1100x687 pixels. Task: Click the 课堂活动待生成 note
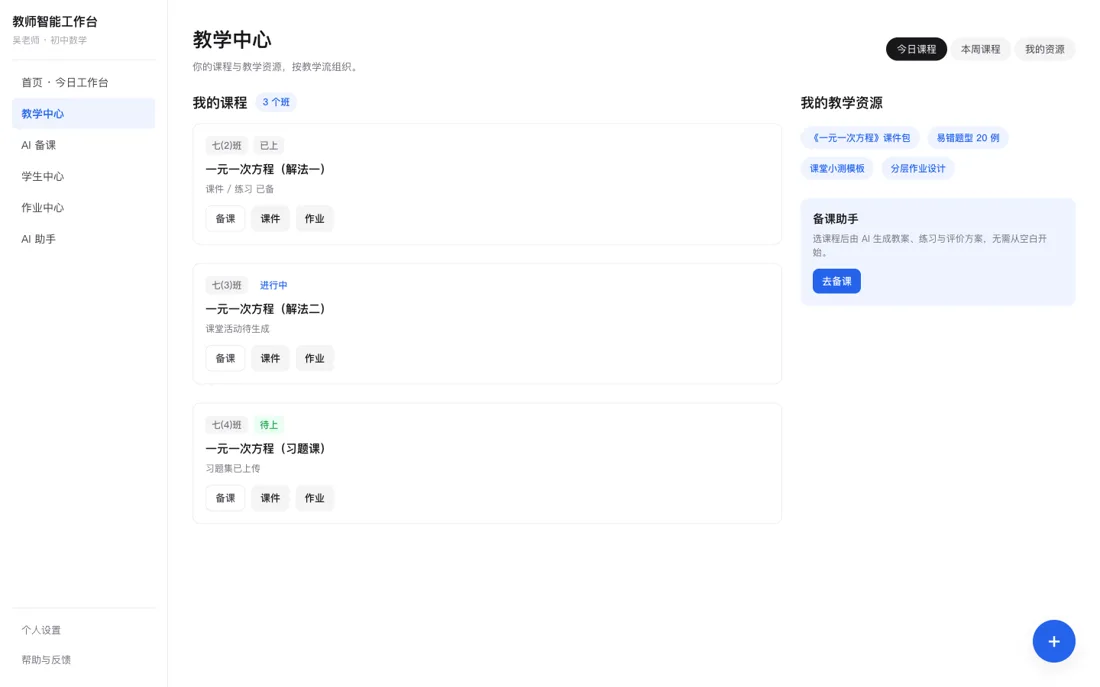point(237,329)
